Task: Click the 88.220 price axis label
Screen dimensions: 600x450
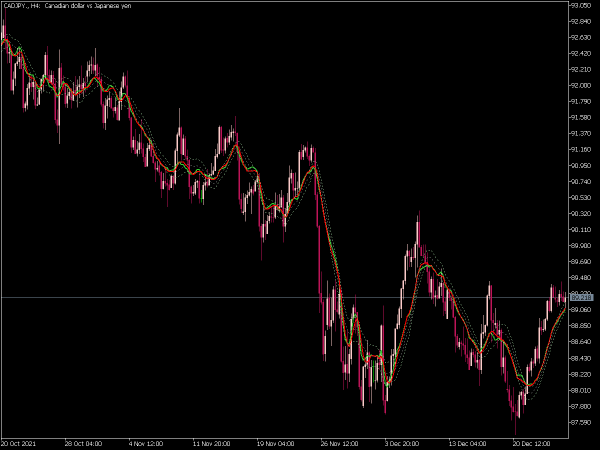Action: point(581,374)
